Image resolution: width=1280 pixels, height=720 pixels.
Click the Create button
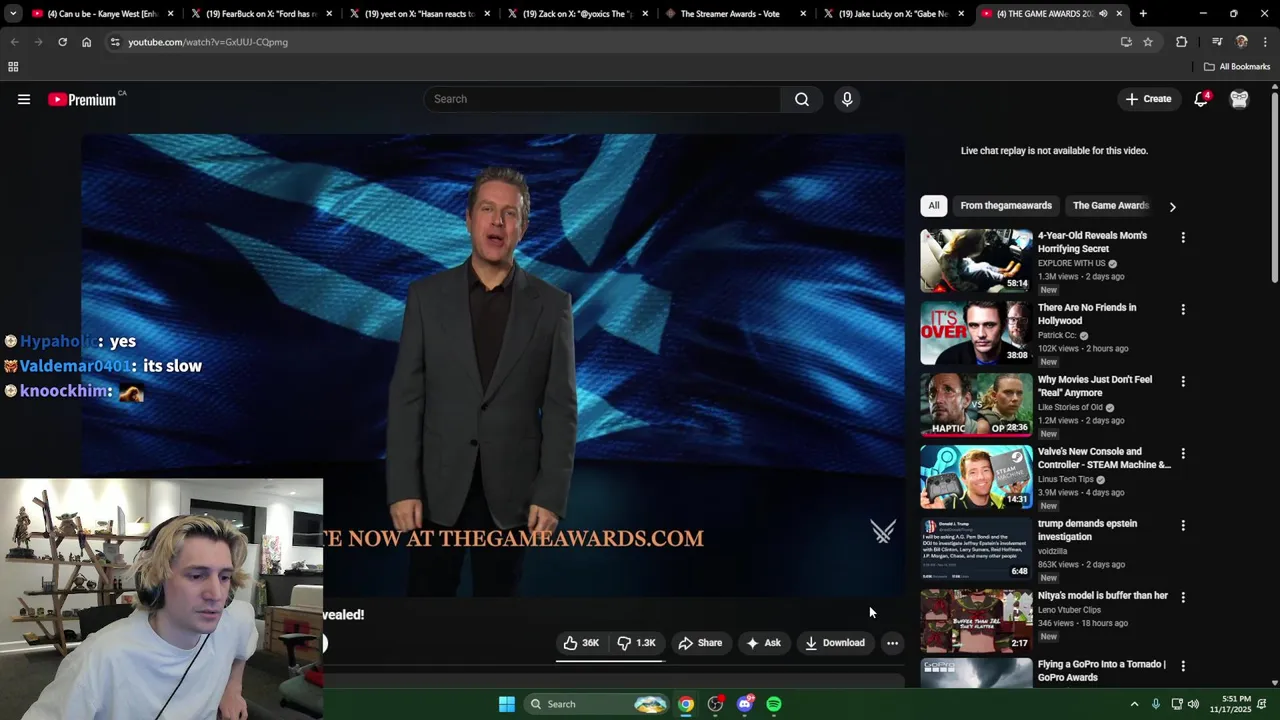coord(1148,99)
